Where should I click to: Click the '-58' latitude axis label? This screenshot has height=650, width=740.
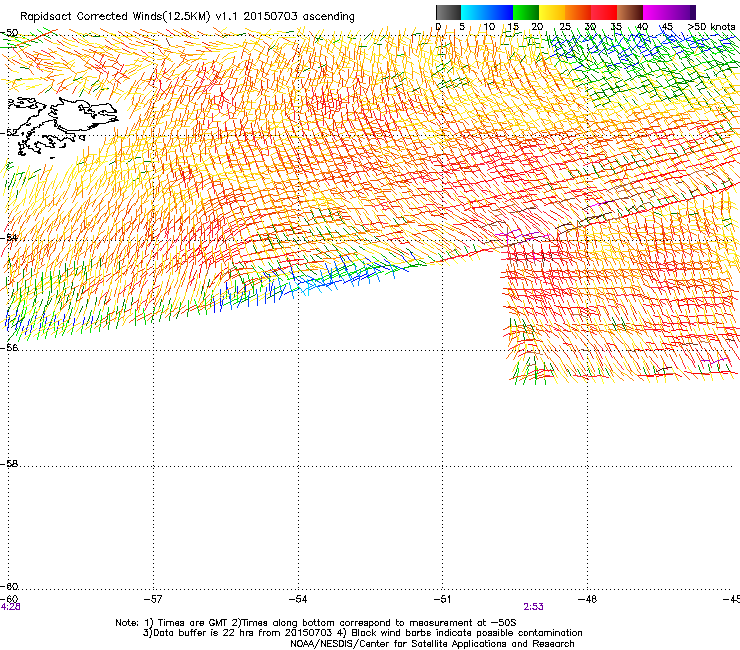9,464
